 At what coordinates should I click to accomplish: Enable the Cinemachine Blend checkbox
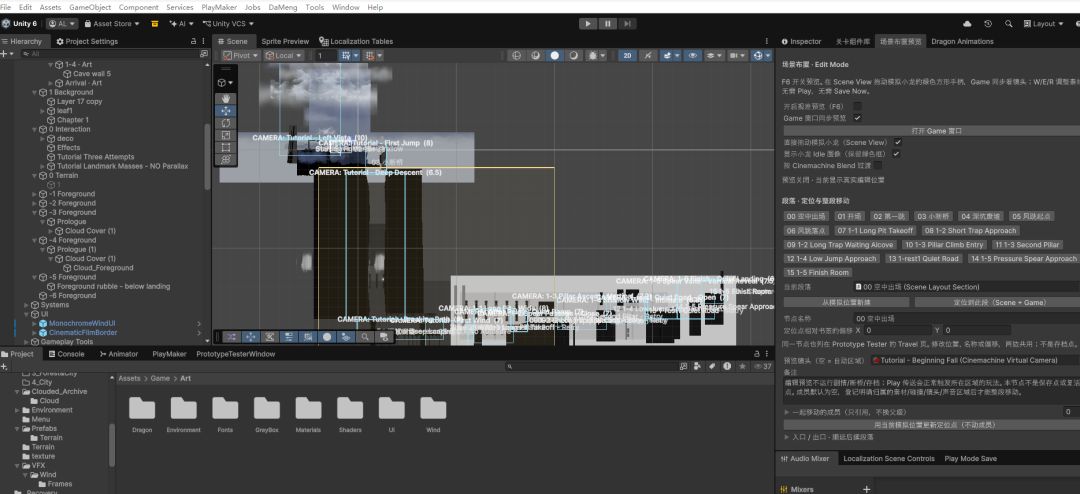tap(878, 165)
